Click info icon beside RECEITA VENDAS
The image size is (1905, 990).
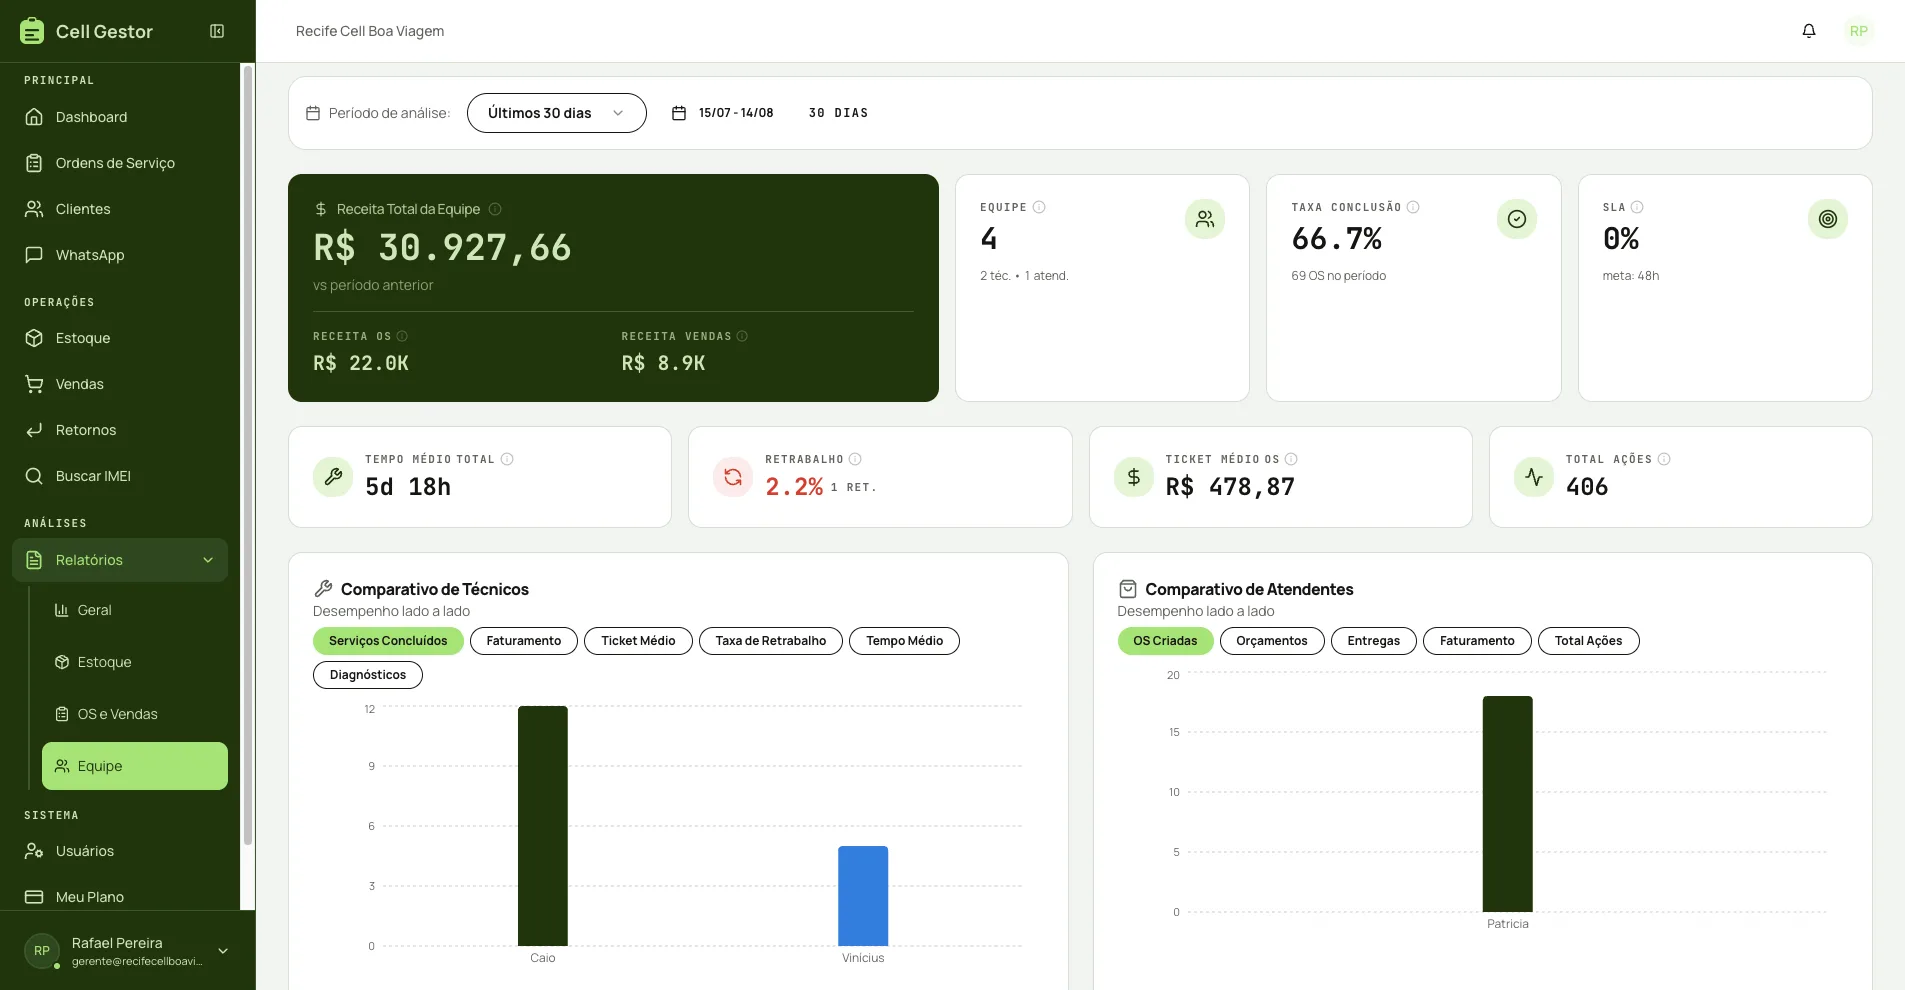(742, 336)
